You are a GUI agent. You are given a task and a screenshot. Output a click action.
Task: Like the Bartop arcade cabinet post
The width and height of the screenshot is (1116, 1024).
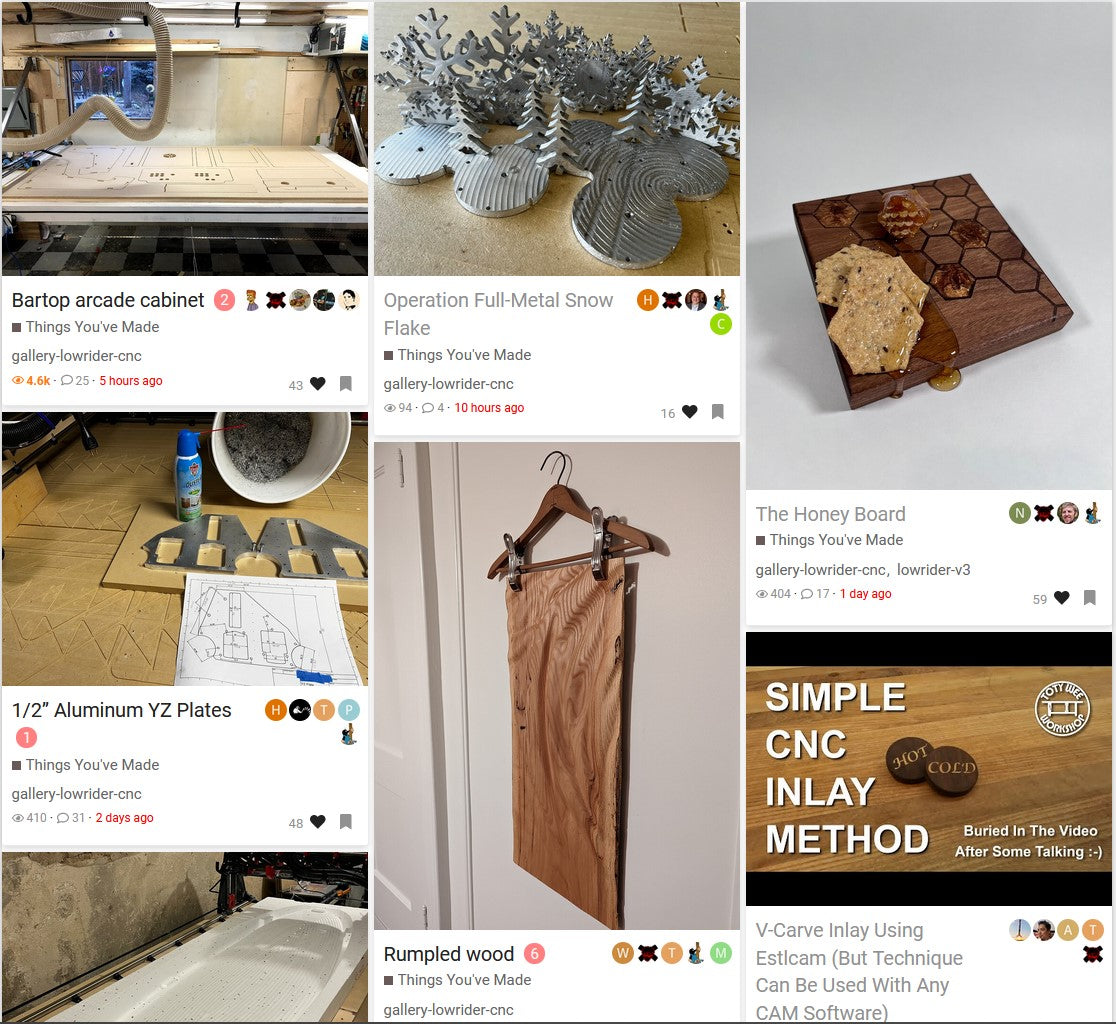pyautogui.click(x=318, y=384)
